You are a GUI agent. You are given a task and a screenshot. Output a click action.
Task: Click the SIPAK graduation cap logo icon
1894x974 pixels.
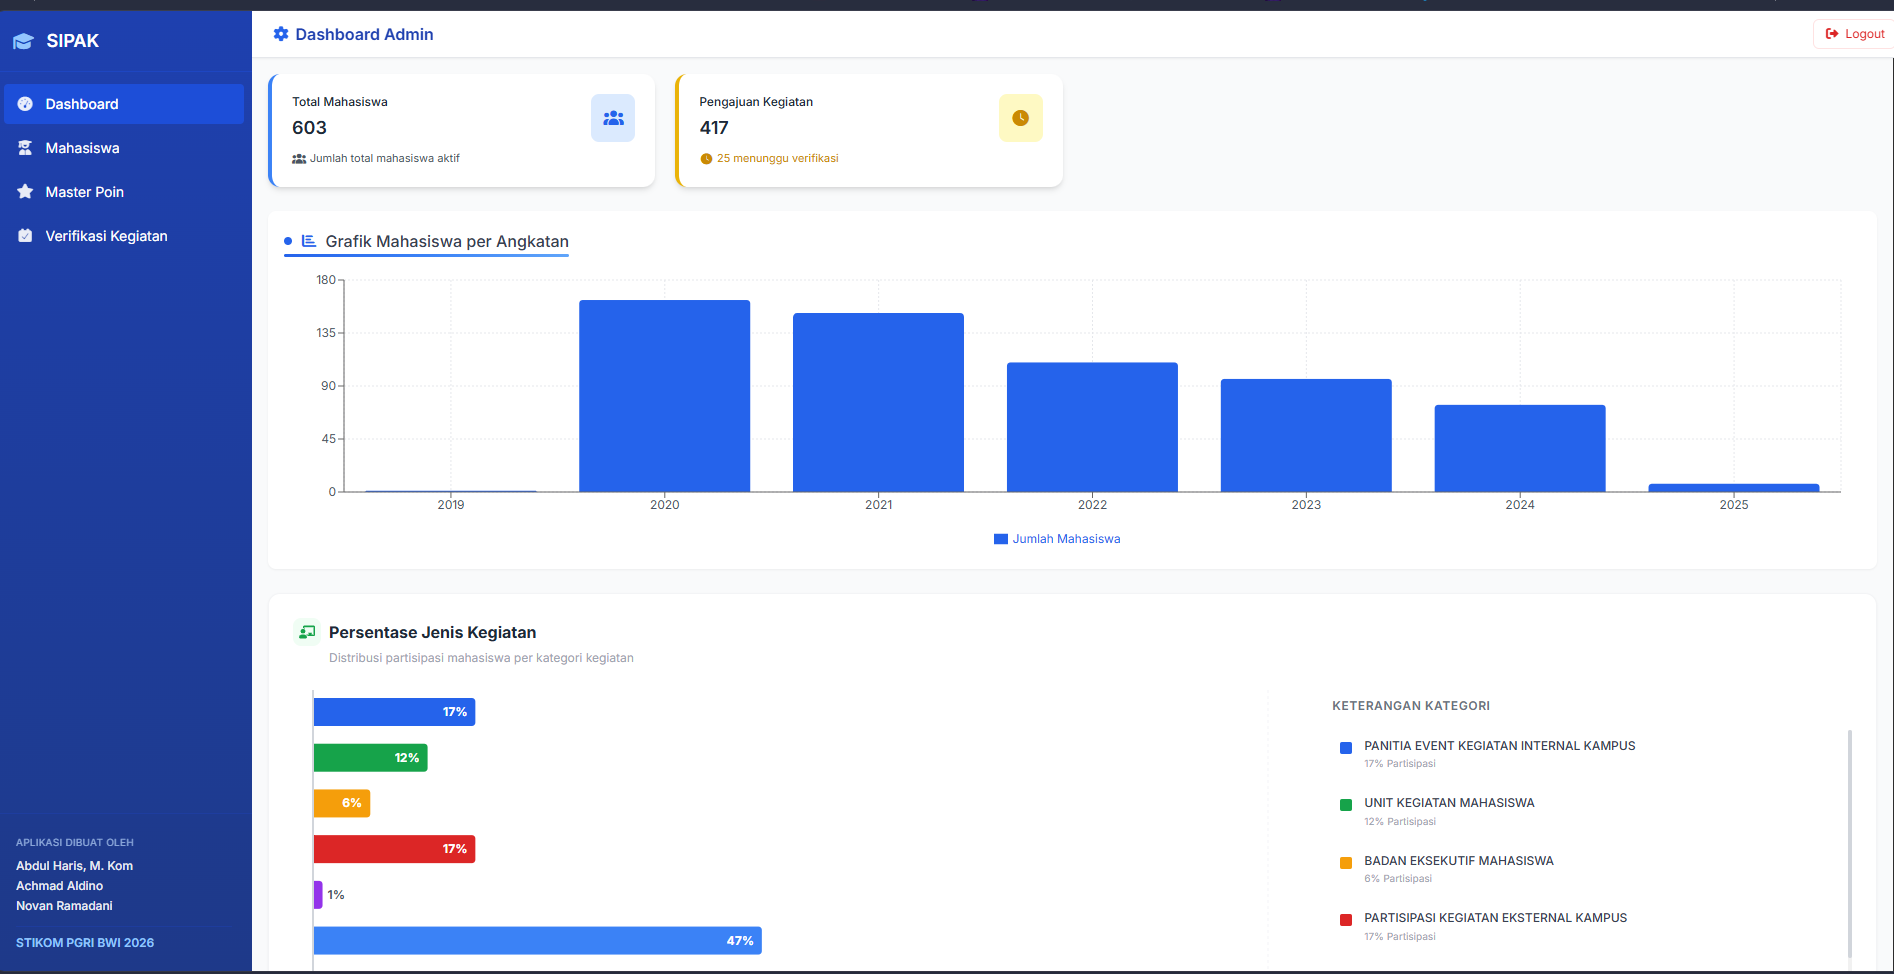coord(23,41)
